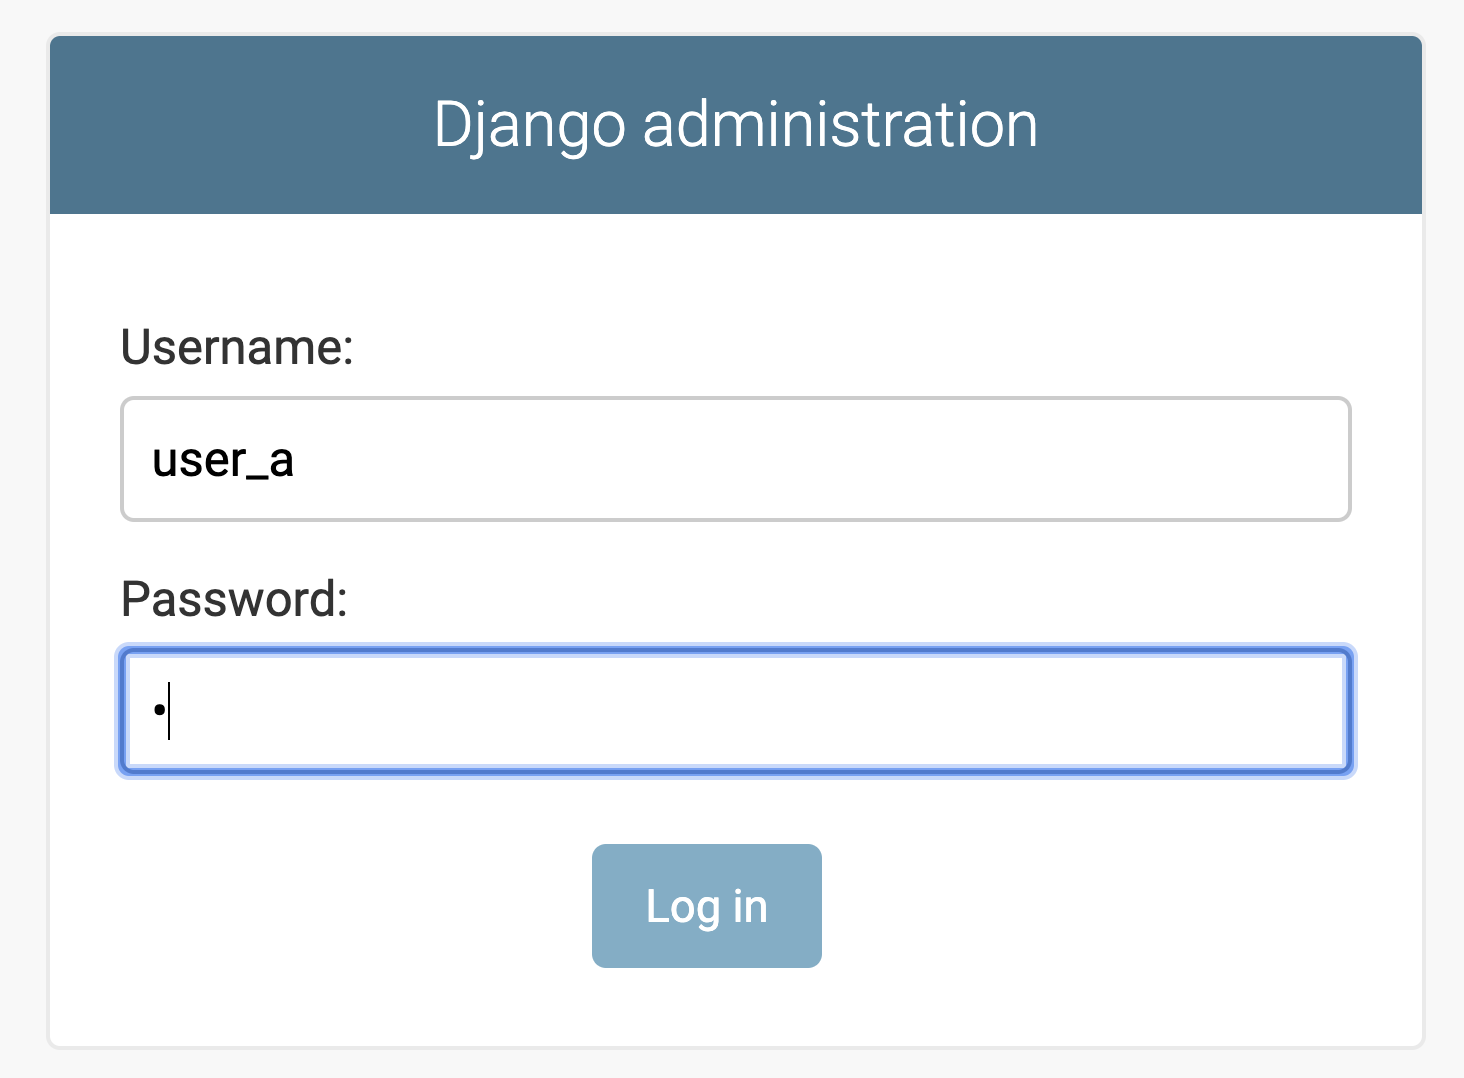This screenshot has height=1078, width=1464.
Task: Select the text user_a in Username field
Action: coord(222,459)
